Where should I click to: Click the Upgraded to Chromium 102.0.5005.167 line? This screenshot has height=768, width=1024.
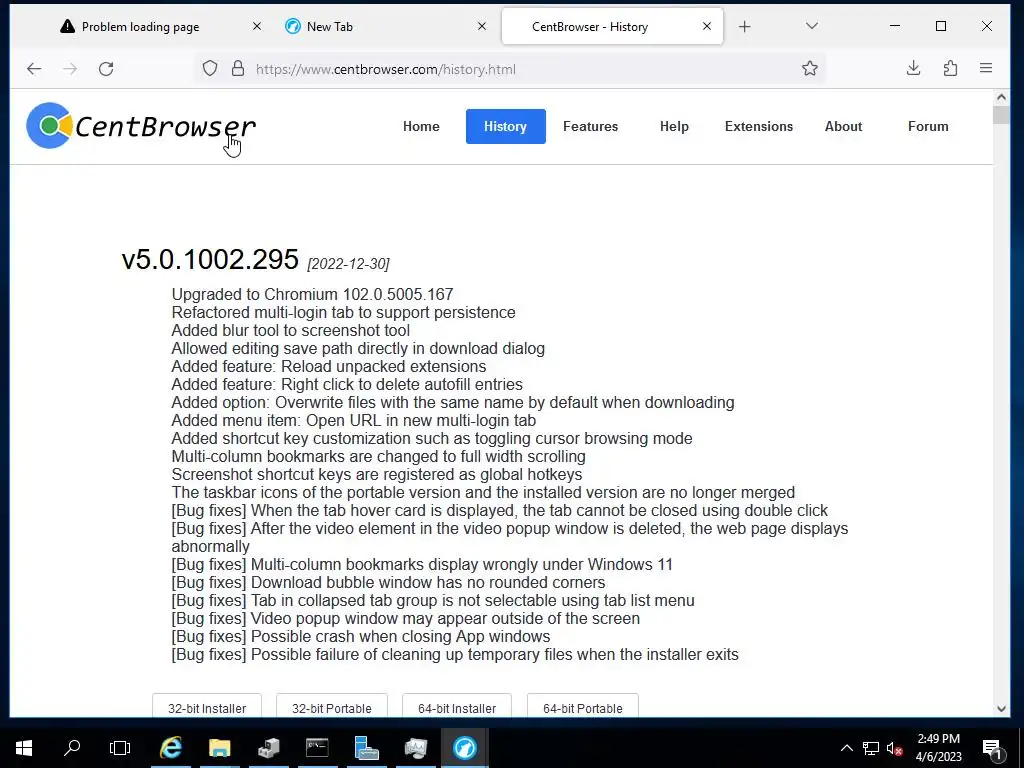click(312, 295)
